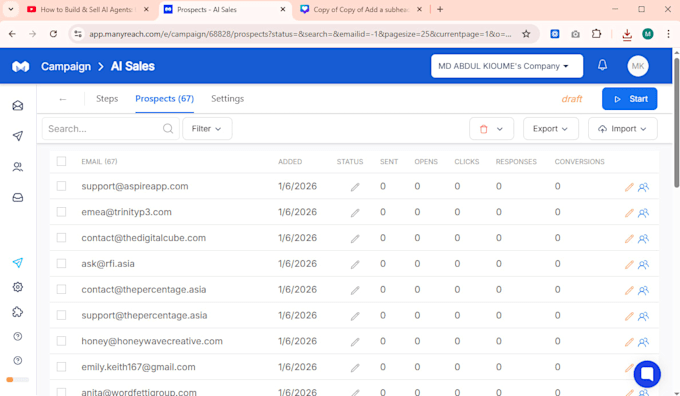Check the contact@thepercentage.asia row checkbox
This screenshot has height=396, width=680.
click(62, 289)
